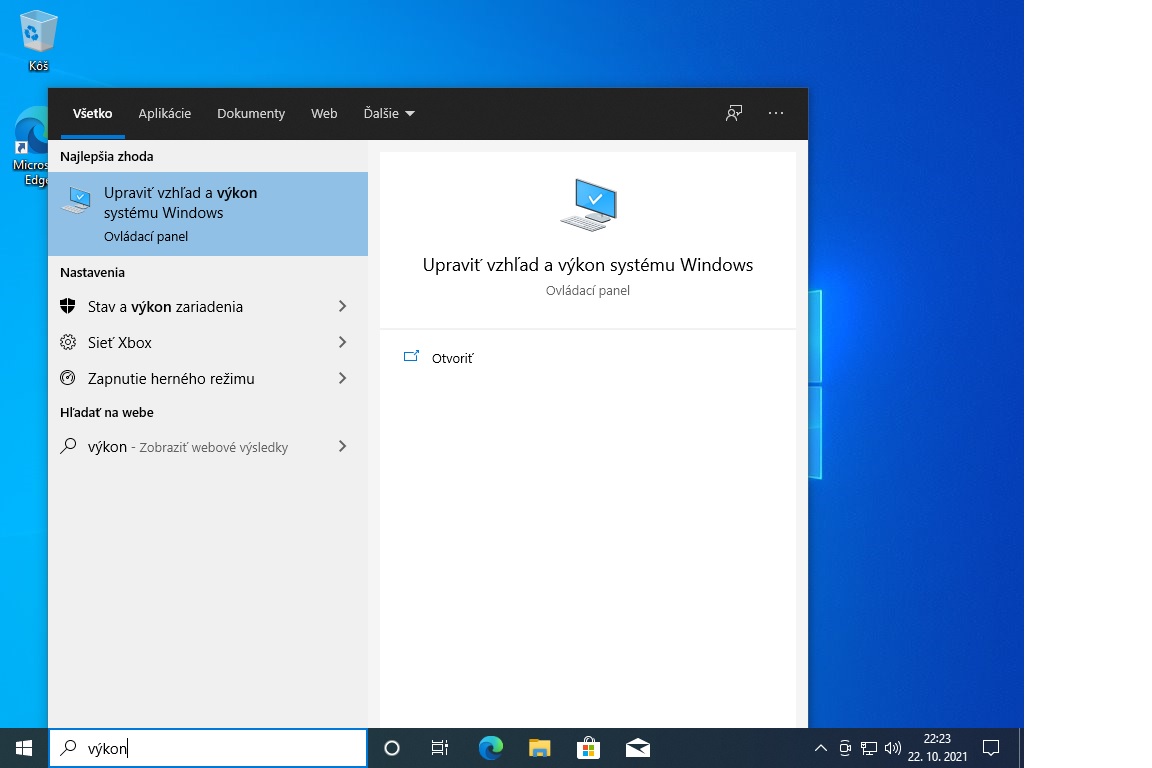The height and width of the screenshot is (768, 1152).
Task: Launch Microsoft Edge from the taskbar
Action: 490,748
